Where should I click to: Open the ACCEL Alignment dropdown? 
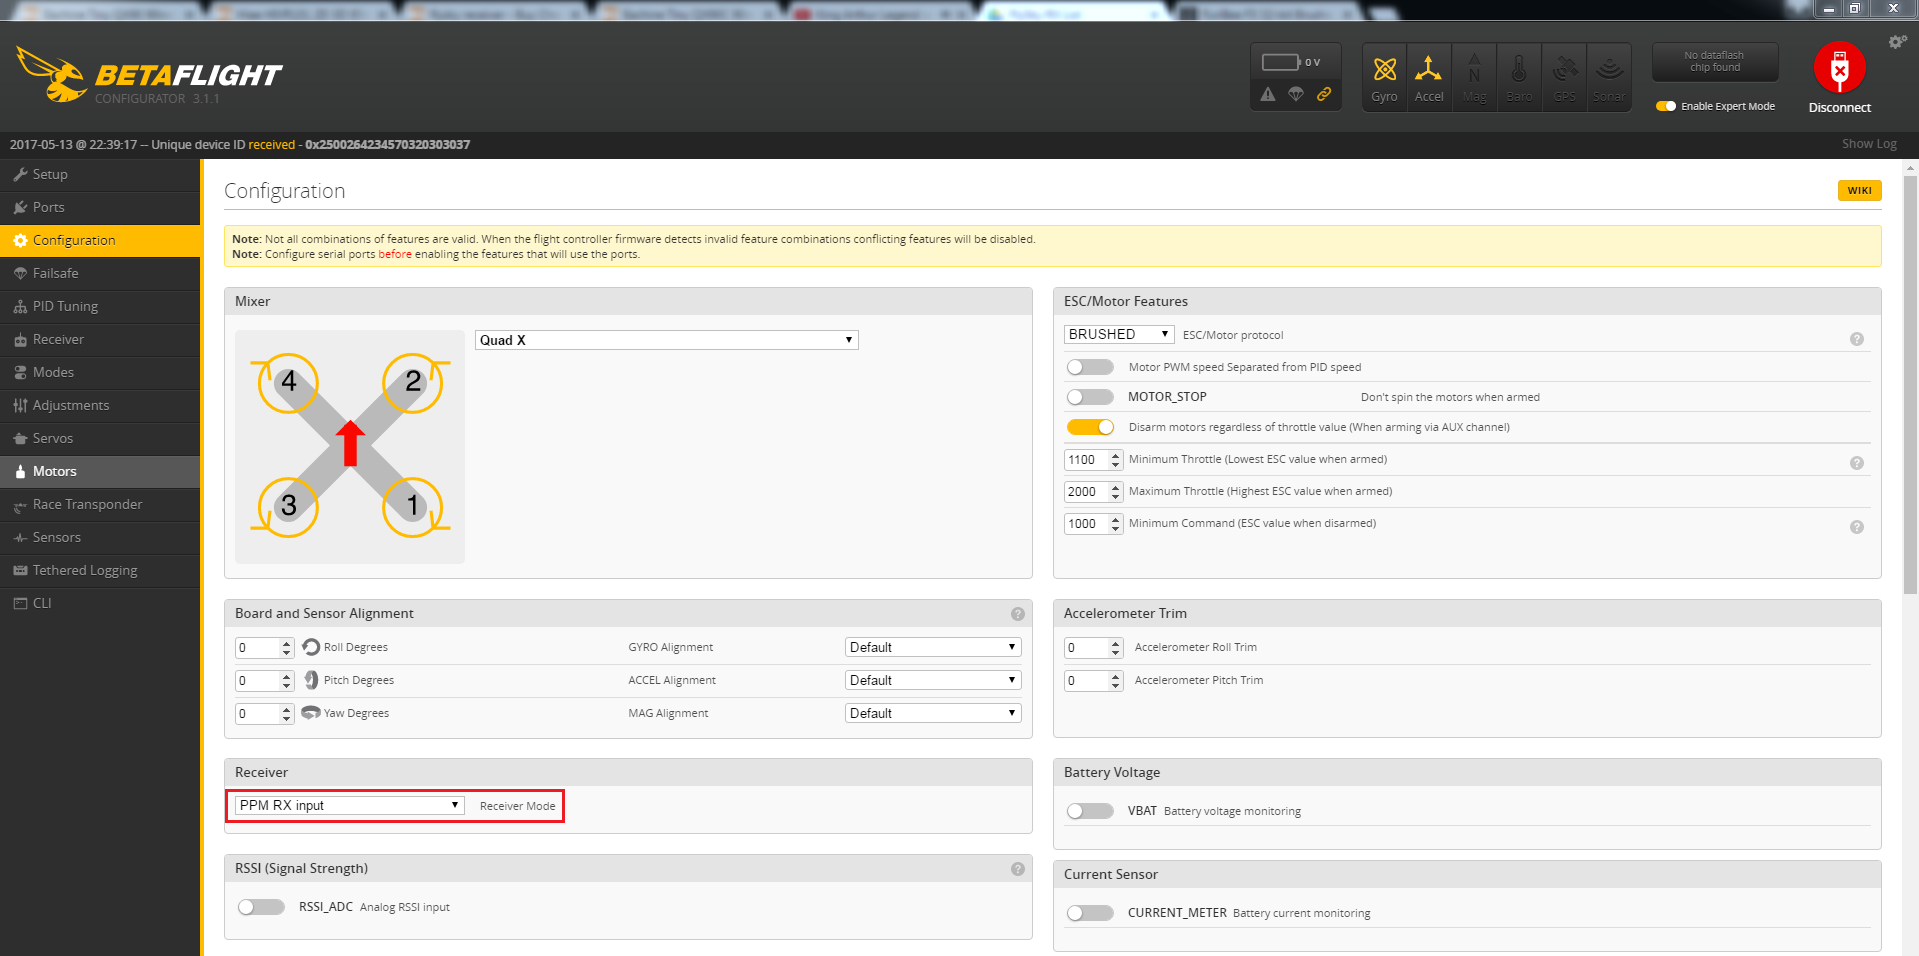point(933,680)
